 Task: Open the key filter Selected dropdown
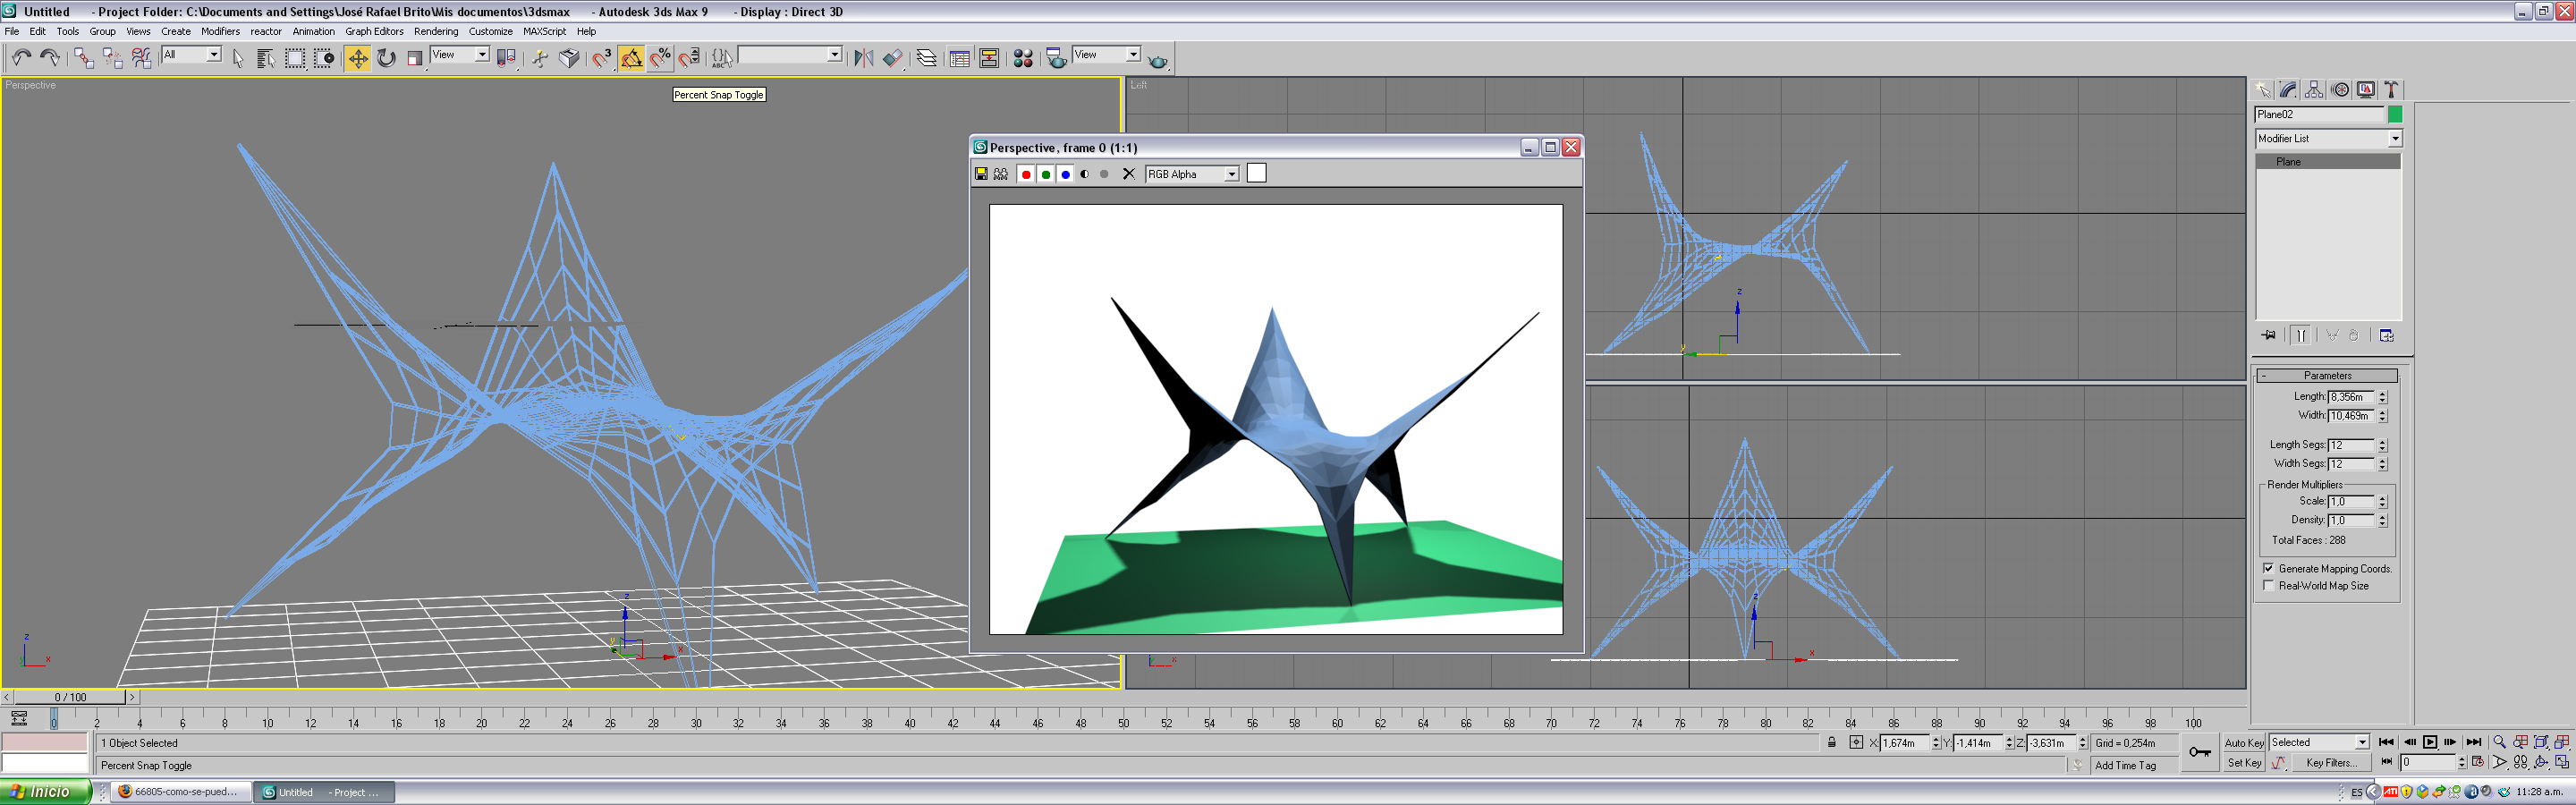[x=2318, y=742]
